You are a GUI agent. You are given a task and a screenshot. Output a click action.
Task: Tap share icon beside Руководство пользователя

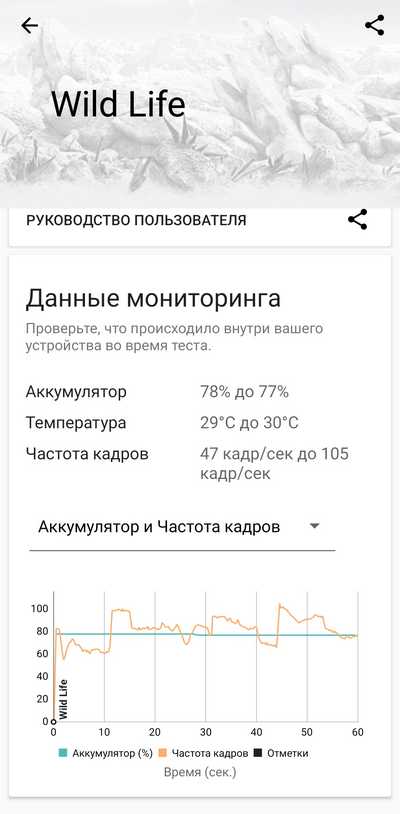pyautogui.click(x=357, y=220)
